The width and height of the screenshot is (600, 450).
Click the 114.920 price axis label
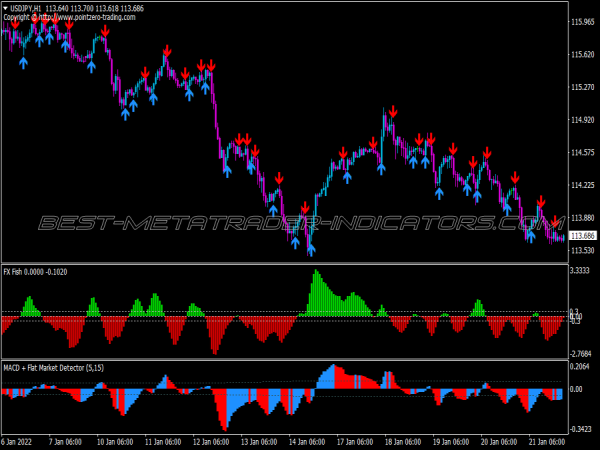tap(582, 120)
